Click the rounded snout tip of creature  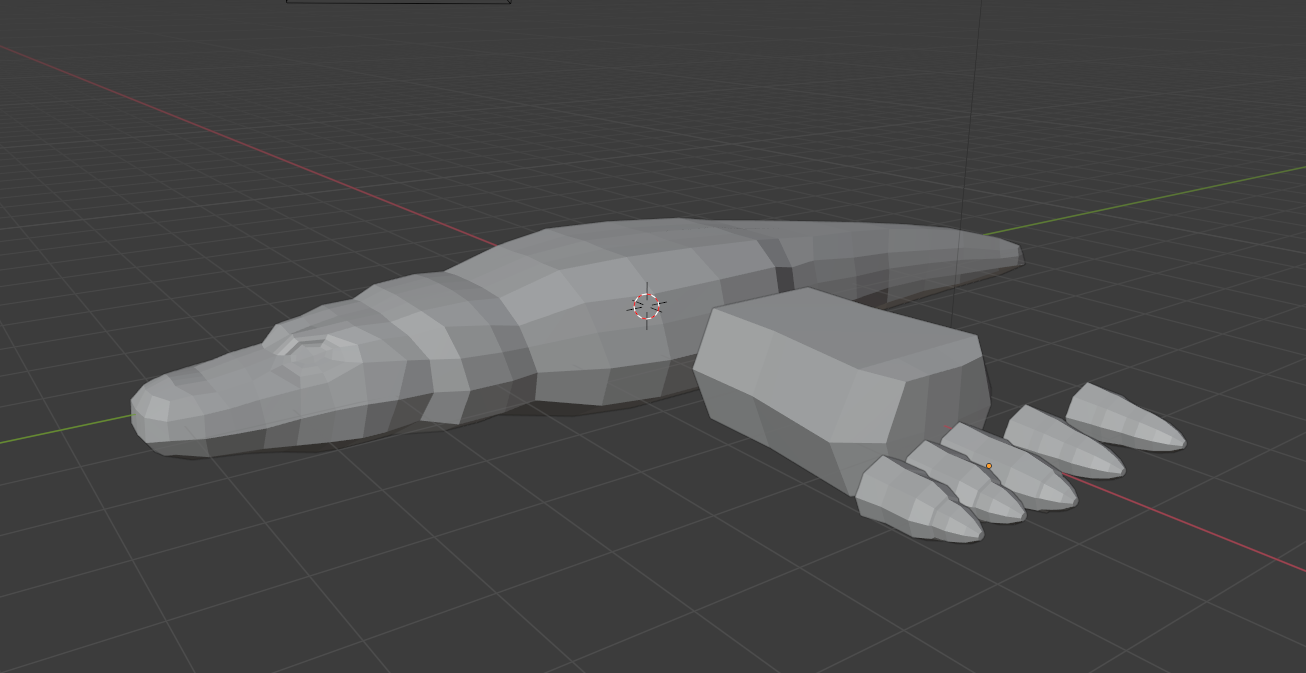(152, 412)
